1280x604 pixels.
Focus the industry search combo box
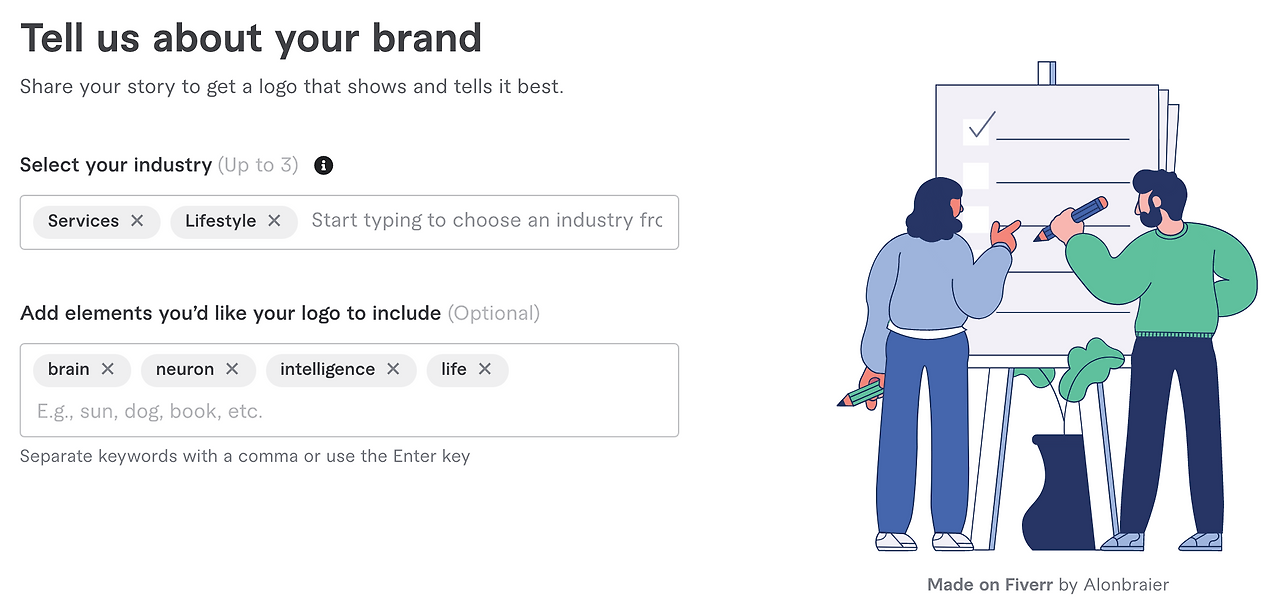click(486, 221)
